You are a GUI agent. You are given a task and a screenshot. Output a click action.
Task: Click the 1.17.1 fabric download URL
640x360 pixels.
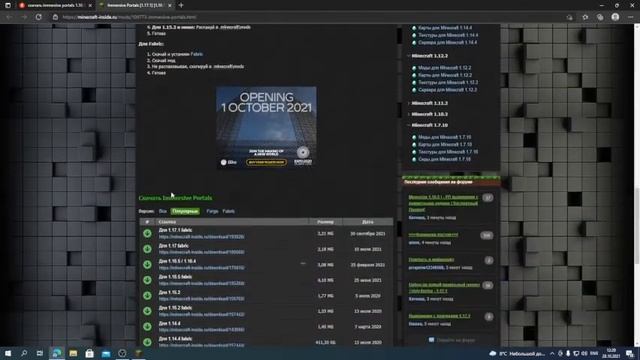[x=201, y=237]
